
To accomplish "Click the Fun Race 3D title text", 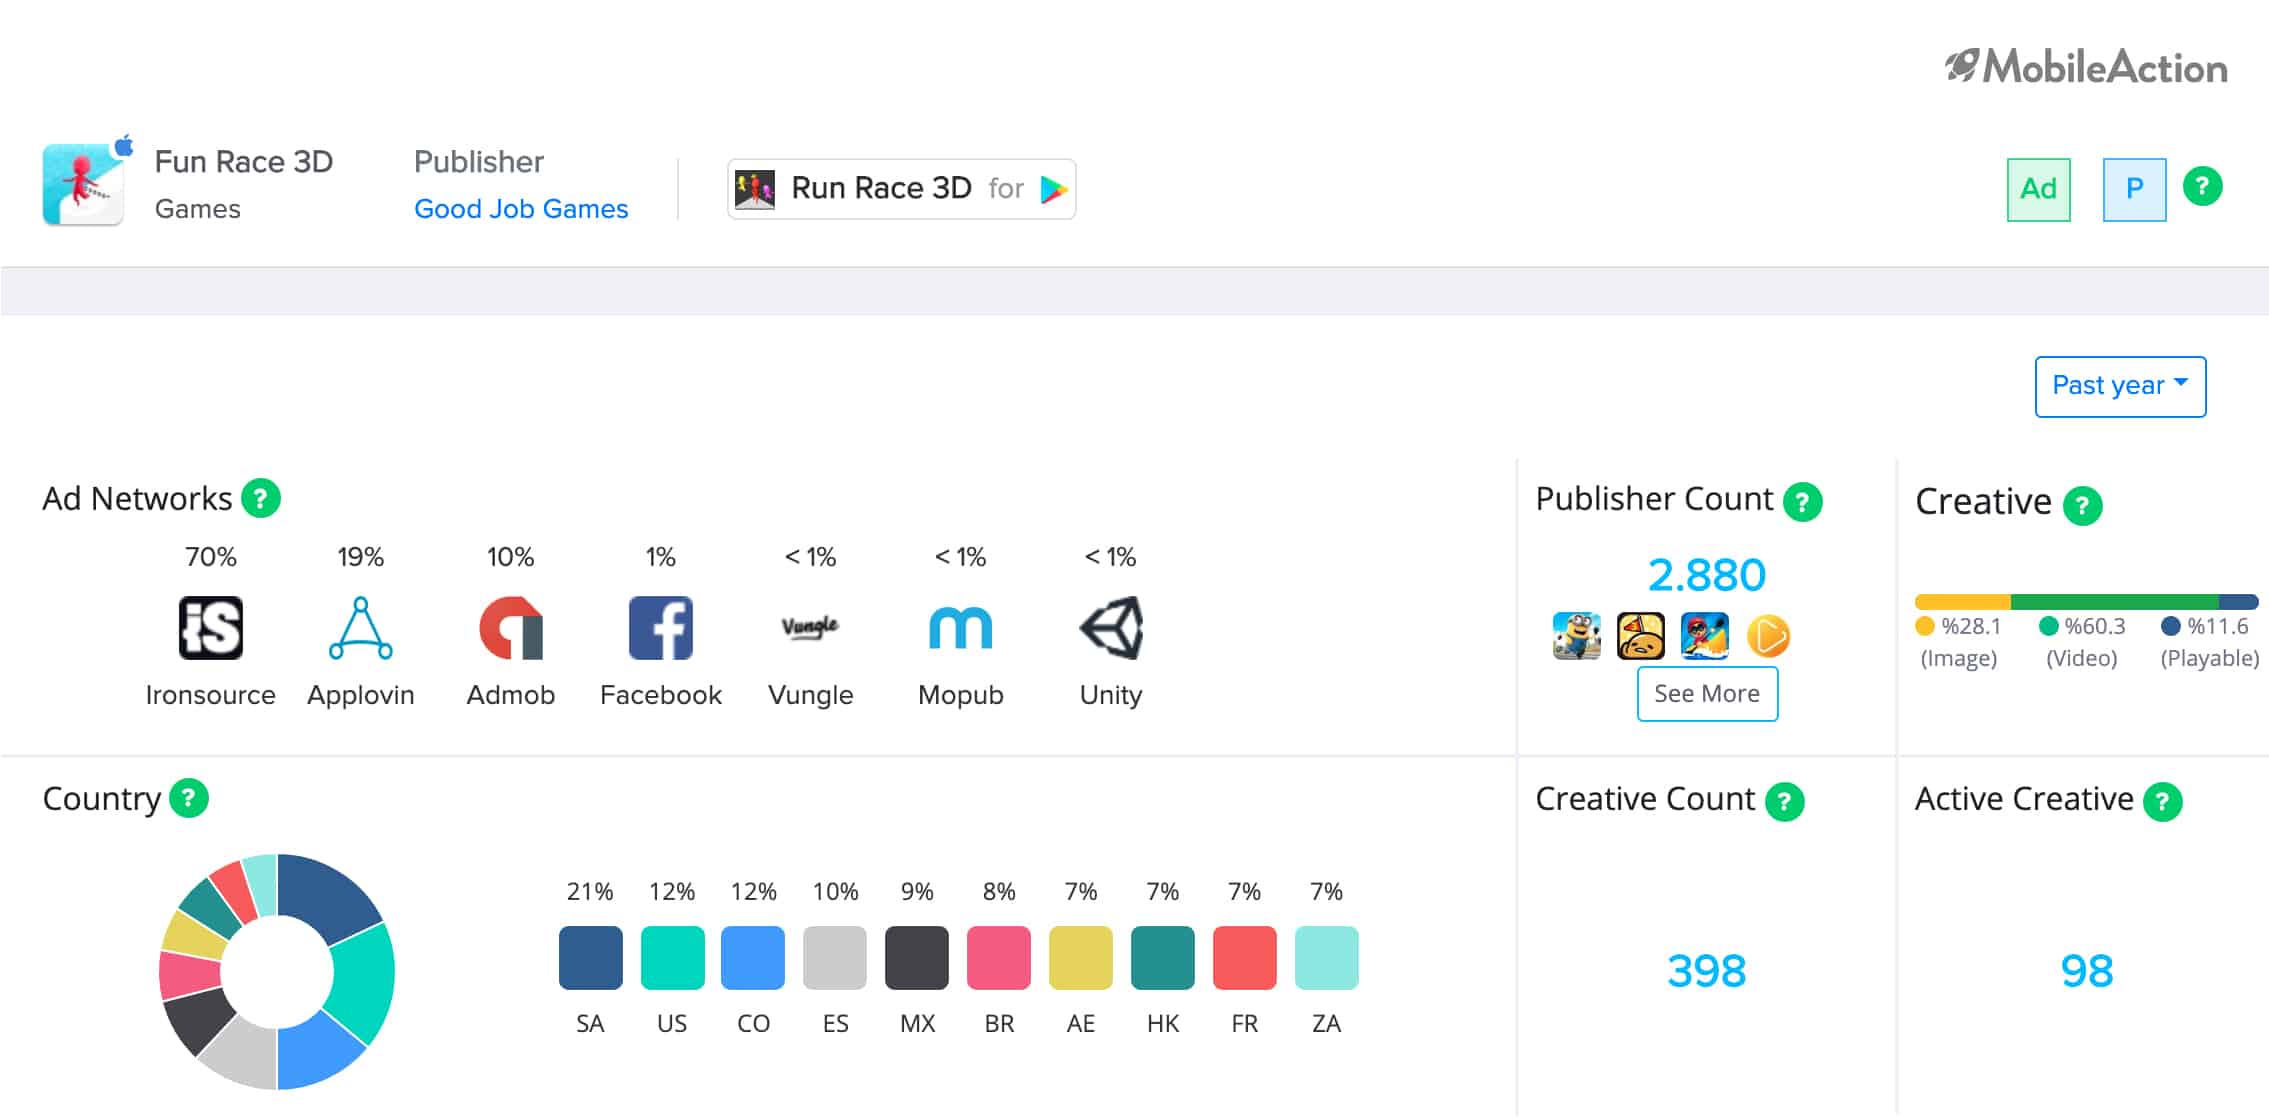I will (x=244, y=162).
